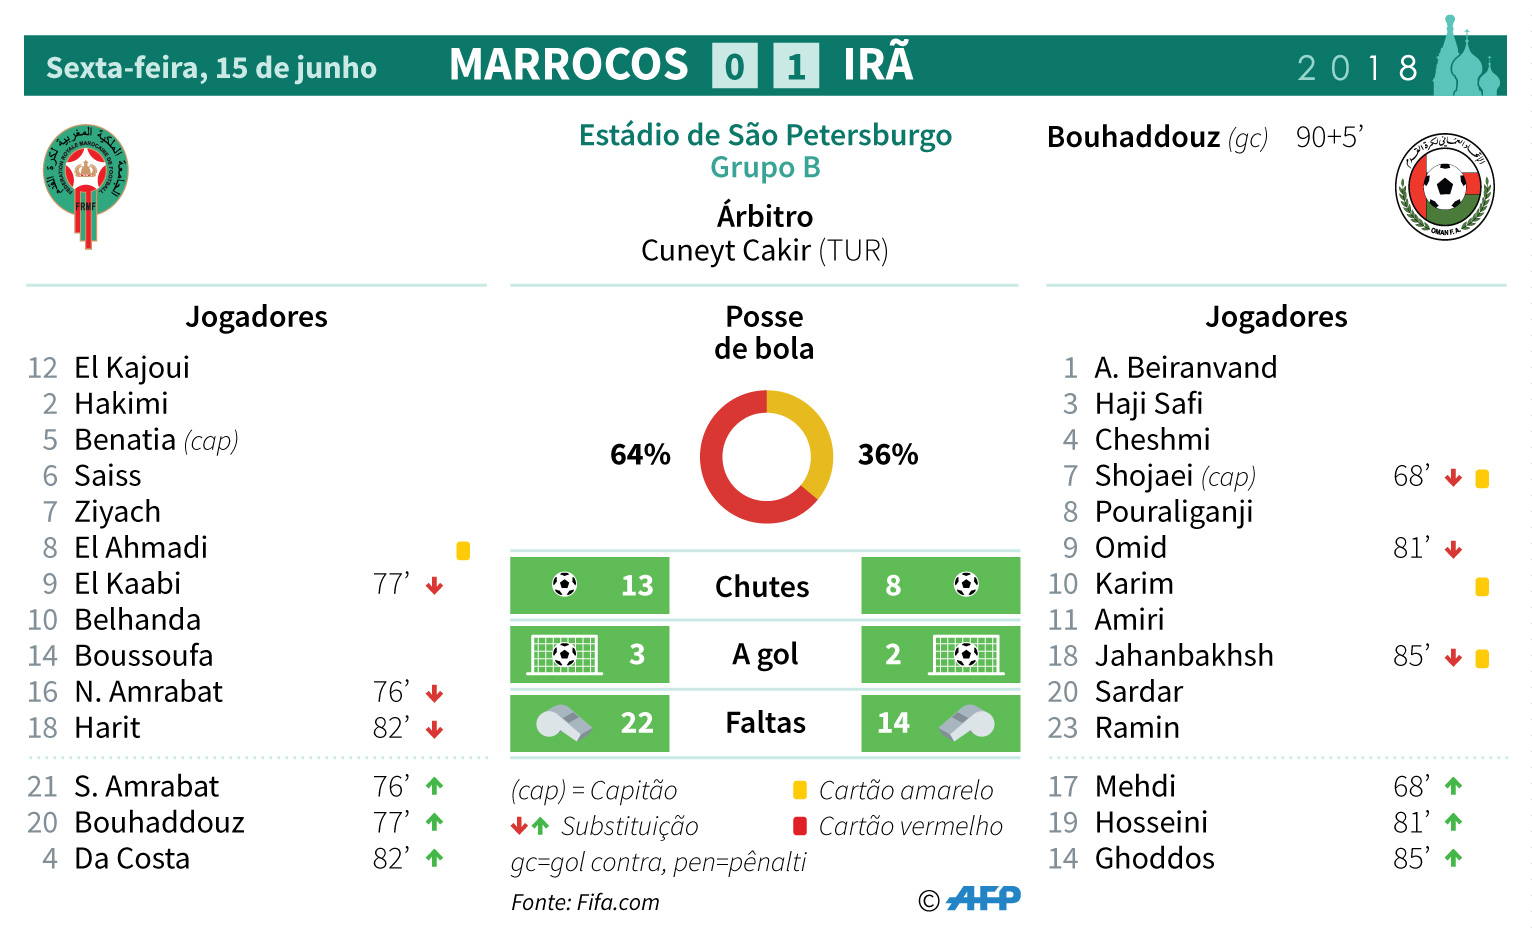Click the green arrow beside Bouhaddouz's 77'
Screen dimensions: 1532x936
(x=434, y=822)
